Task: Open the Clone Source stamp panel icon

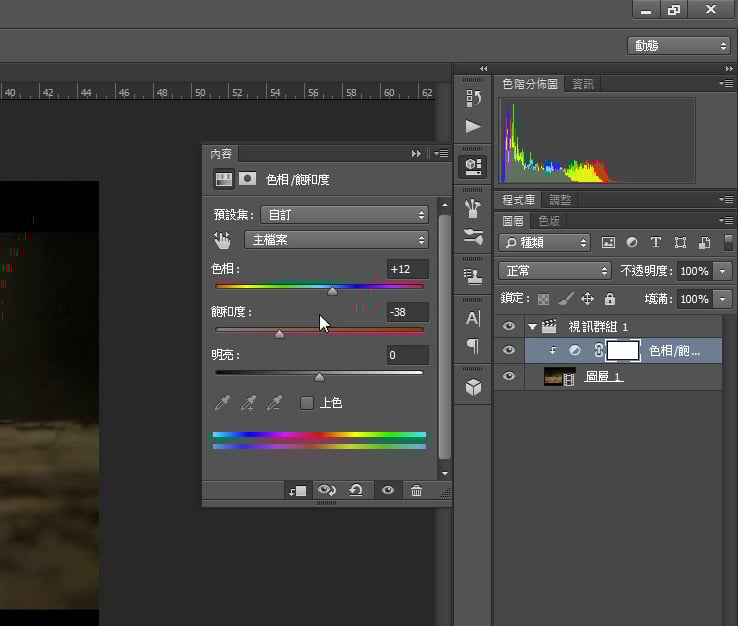Action: point(473,274)
